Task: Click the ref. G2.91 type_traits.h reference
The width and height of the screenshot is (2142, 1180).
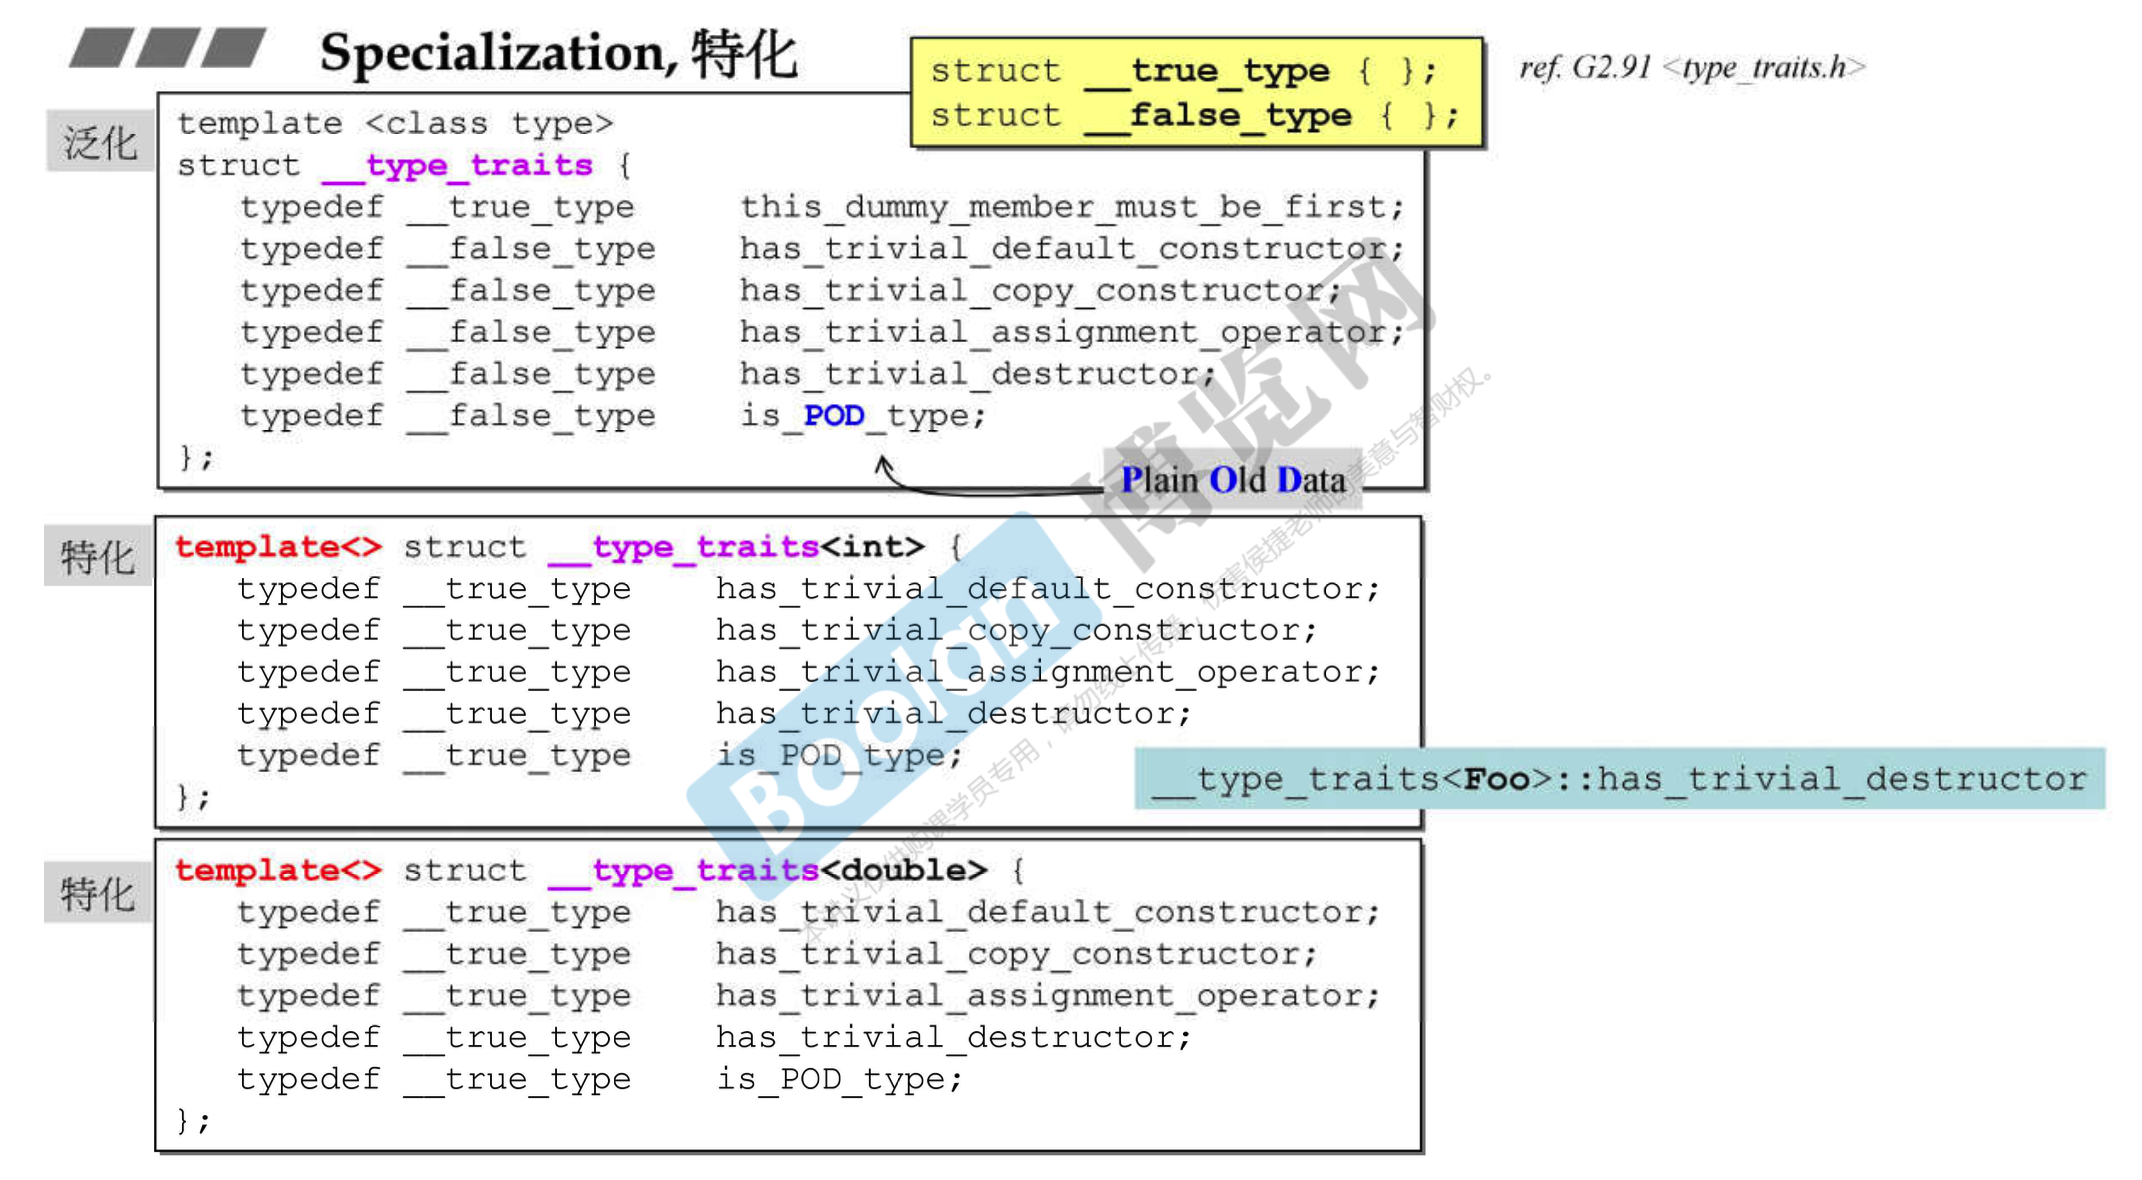Action: point(1691,67)
